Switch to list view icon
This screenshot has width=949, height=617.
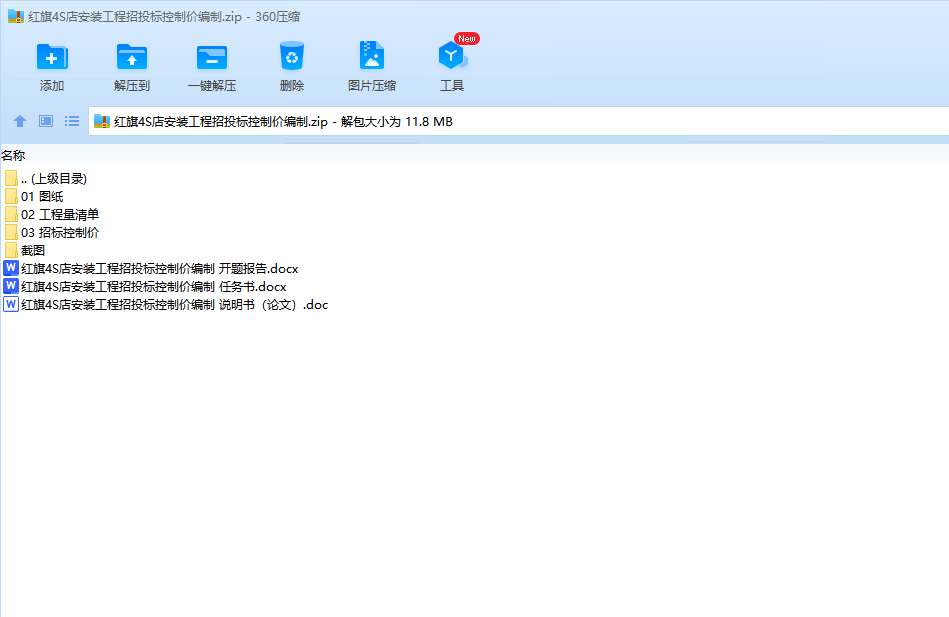click(72, 121)
